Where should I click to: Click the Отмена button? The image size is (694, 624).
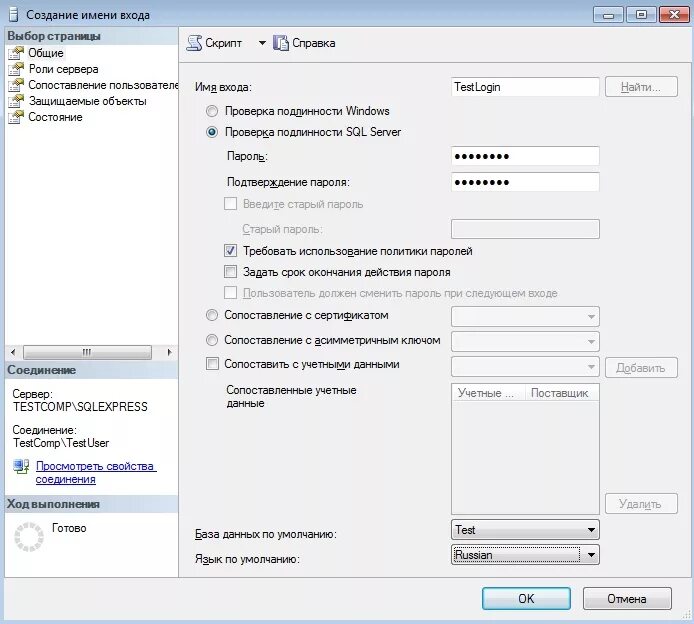point(627,599)
